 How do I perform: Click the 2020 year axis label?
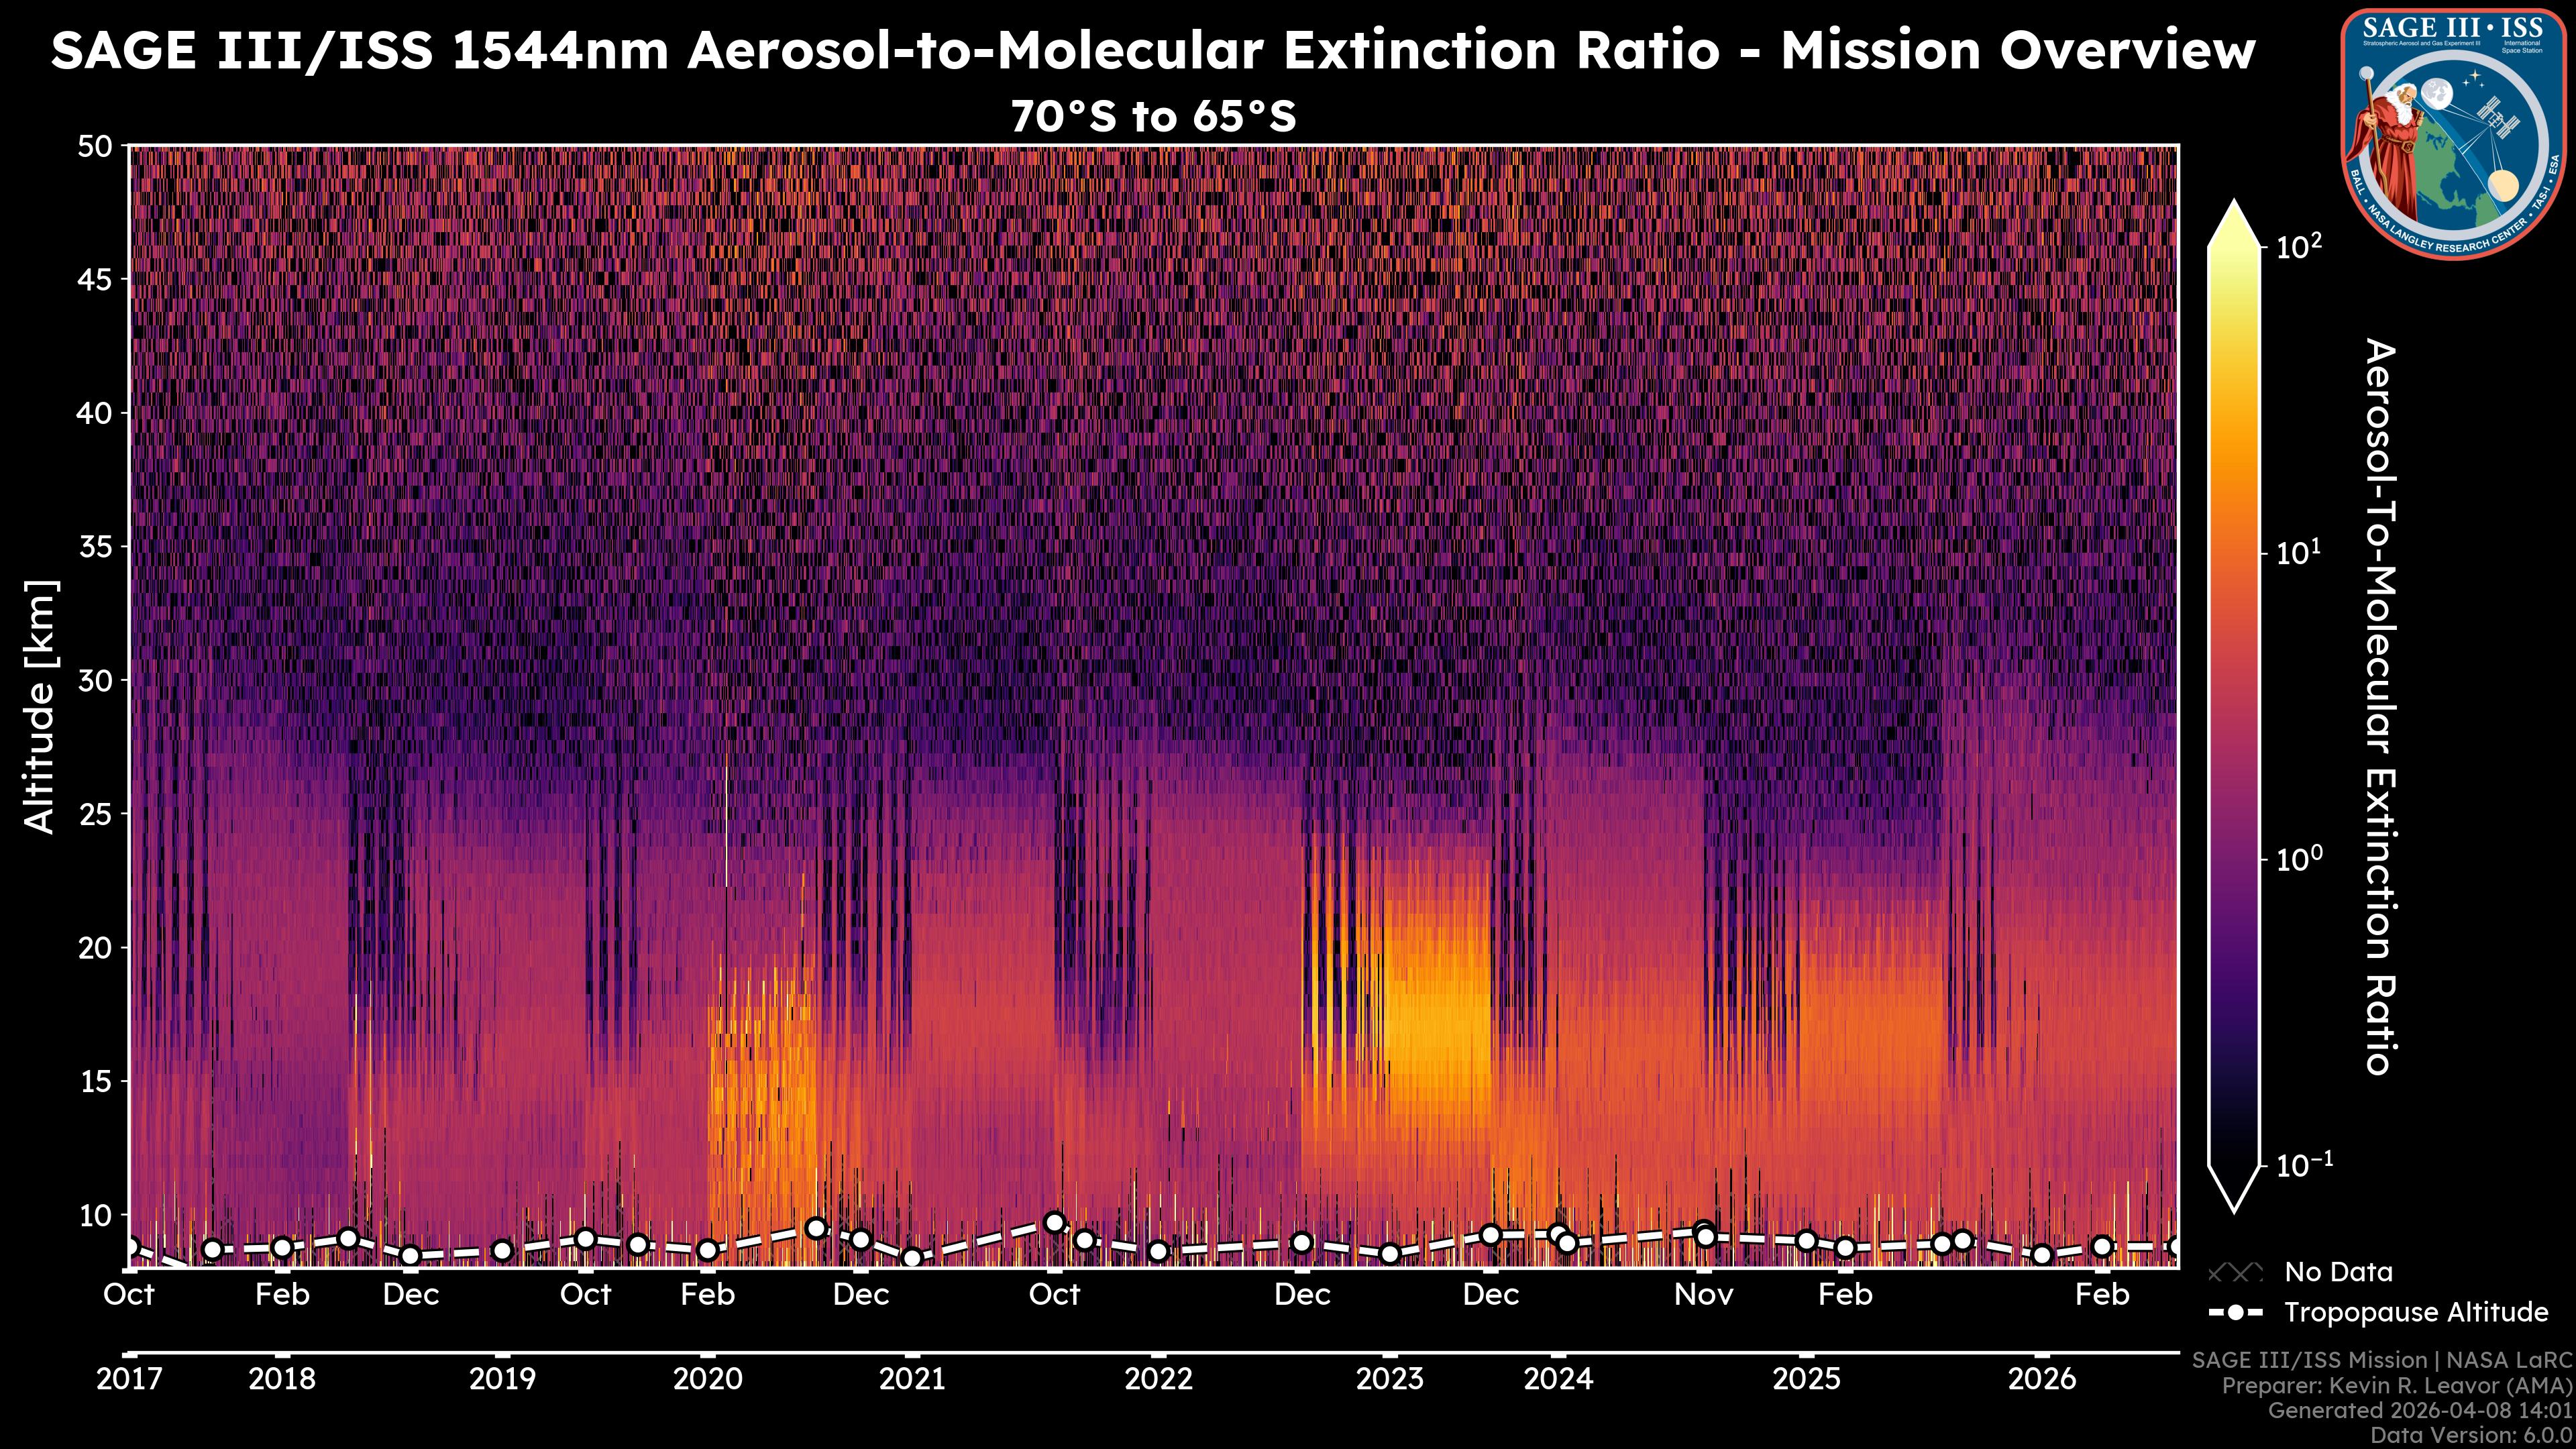tap(707, 1379)
